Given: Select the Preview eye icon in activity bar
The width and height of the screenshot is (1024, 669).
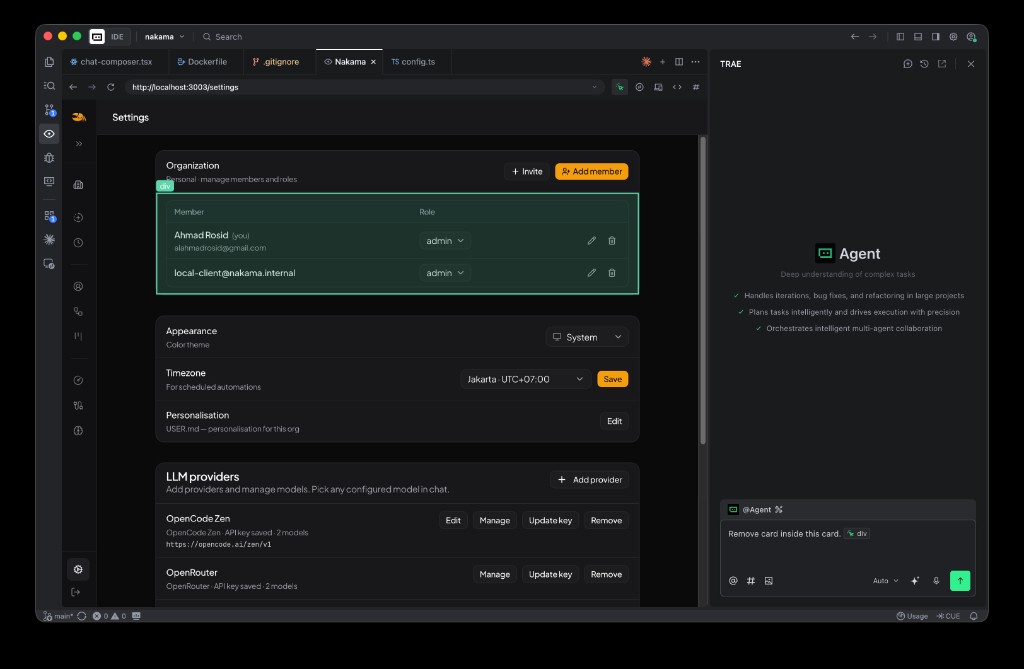Looking at the screenshot, I should coord(49,134).
